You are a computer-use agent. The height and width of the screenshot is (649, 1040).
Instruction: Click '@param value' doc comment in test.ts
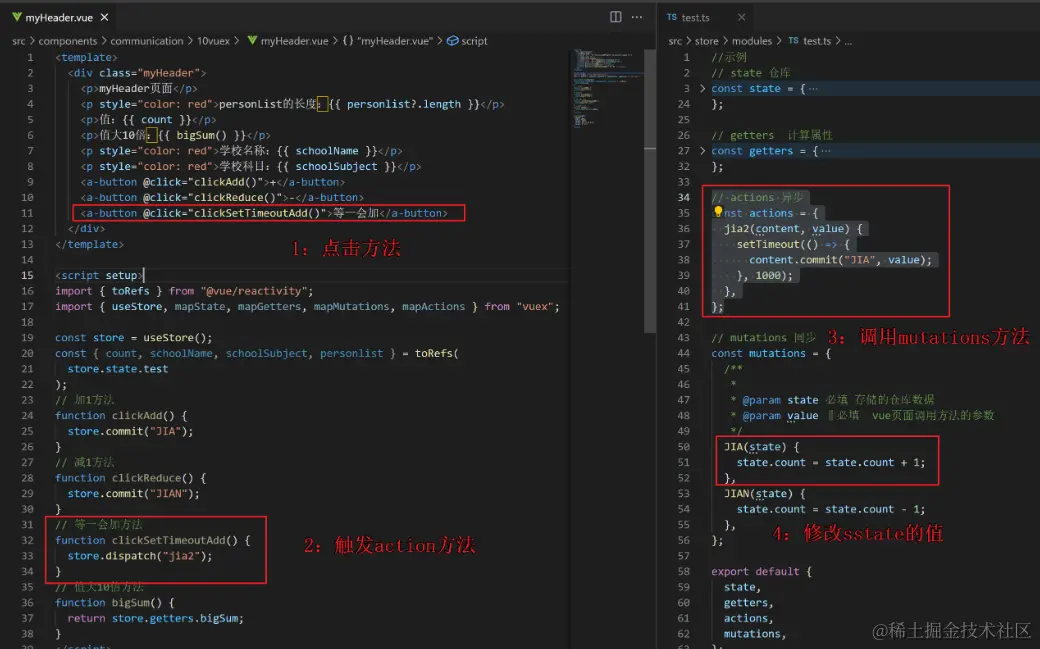click(780, 416)
